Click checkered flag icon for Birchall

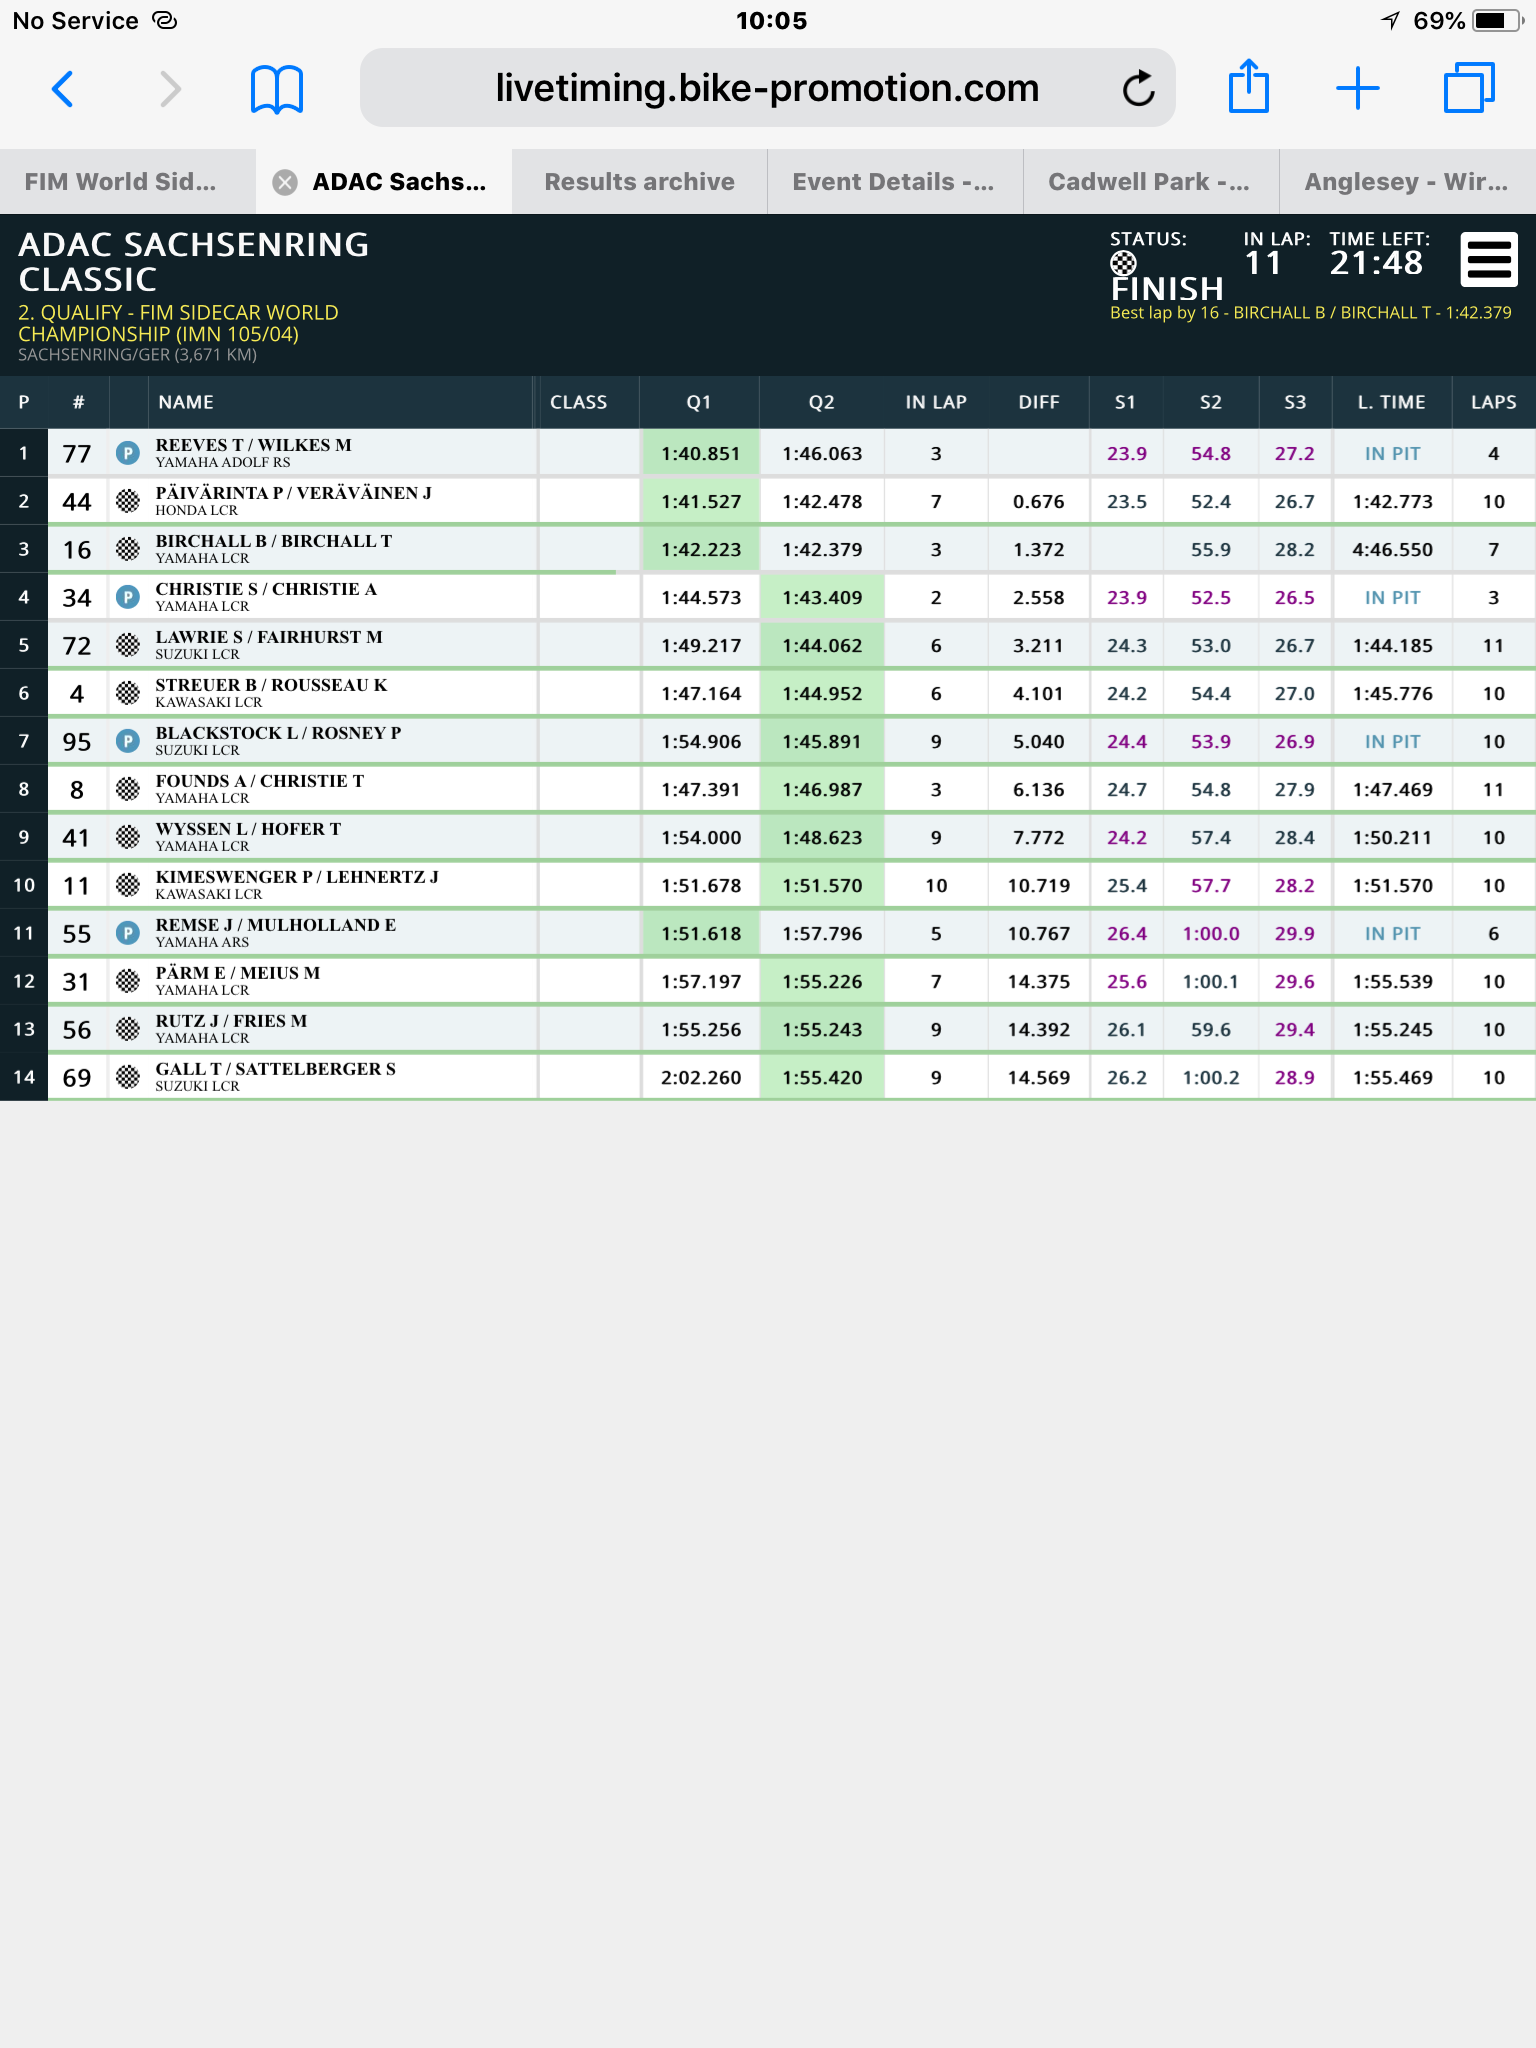[x=127, y=549]
